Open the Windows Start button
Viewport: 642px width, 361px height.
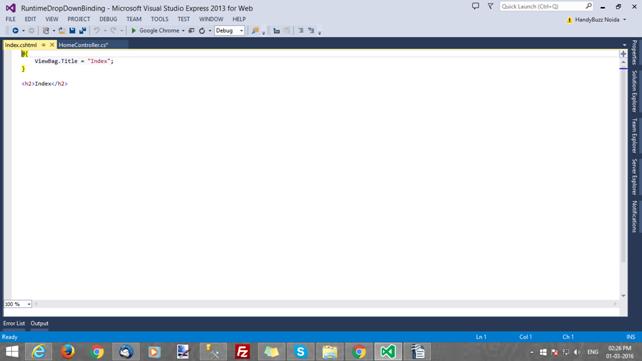point(12,352)
